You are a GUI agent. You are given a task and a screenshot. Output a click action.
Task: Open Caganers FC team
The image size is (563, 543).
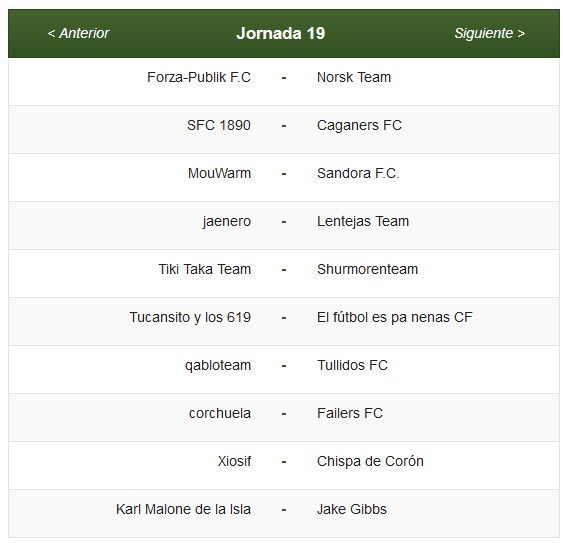pyautogui.click(x=359, y=125)
